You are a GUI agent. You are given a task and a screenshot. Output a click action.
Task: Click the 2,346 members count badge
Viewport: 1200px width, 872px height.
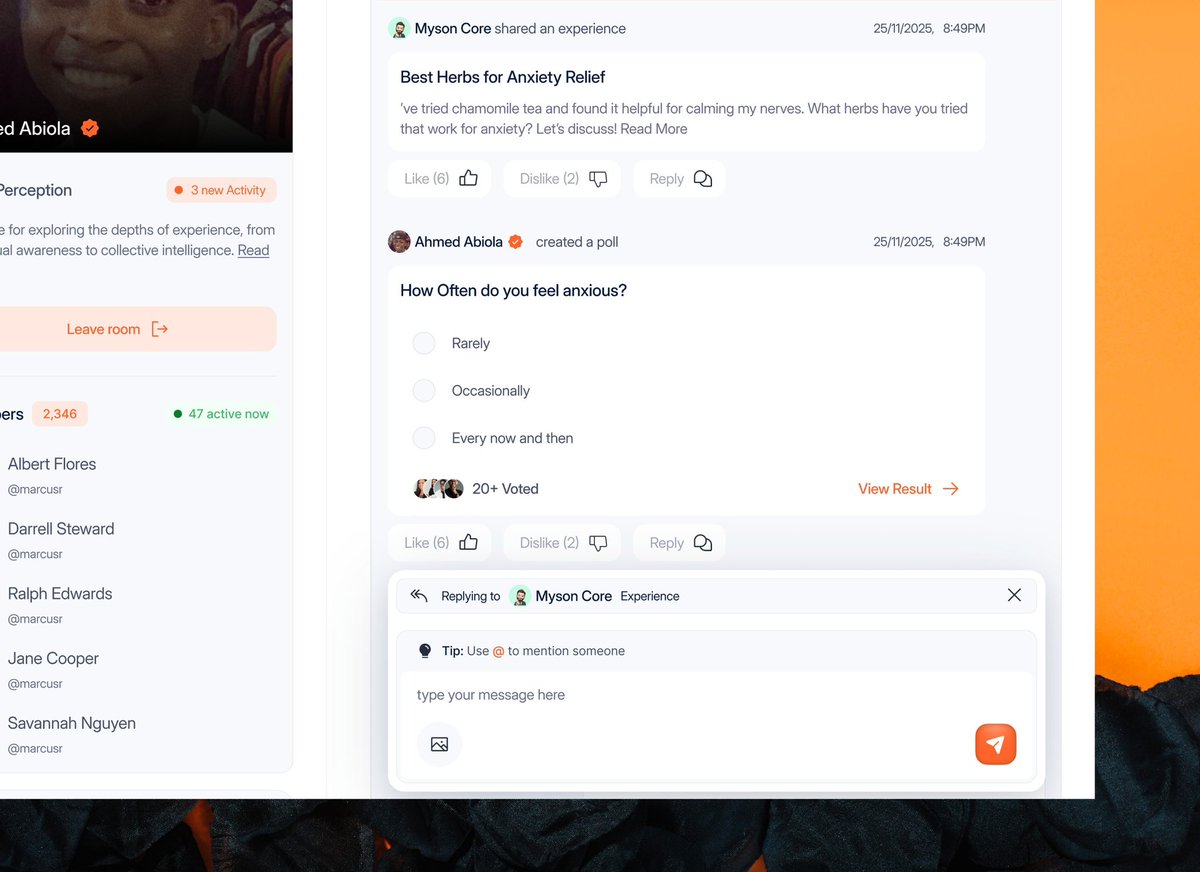pos(60,414)
